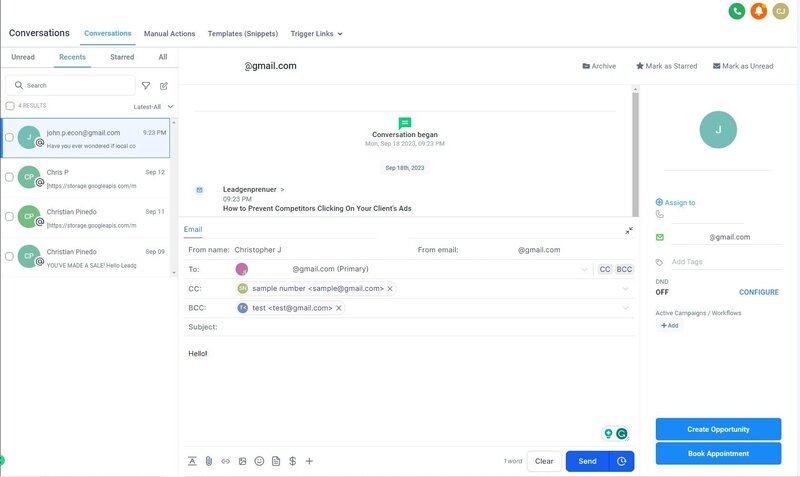
Task: Click the phone icon under Assign to
Action: [x=660, y=215]
